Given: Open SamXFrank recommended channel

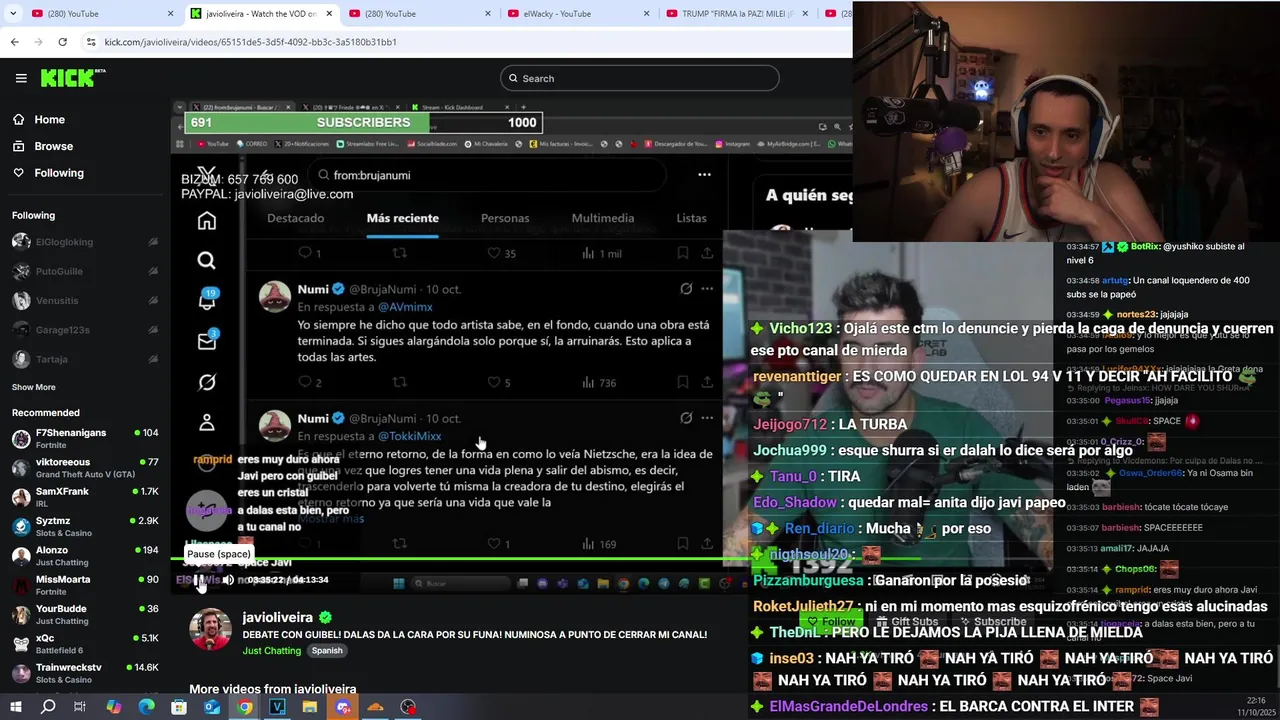Looking at the screenshot, I should [85, 497].
